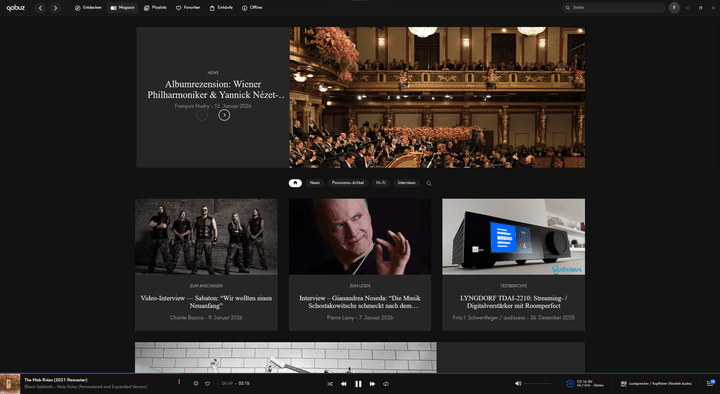Open the Magazin section
Image resolution: width=720 pixels, height=394 pixels.
tap(123, 8)
